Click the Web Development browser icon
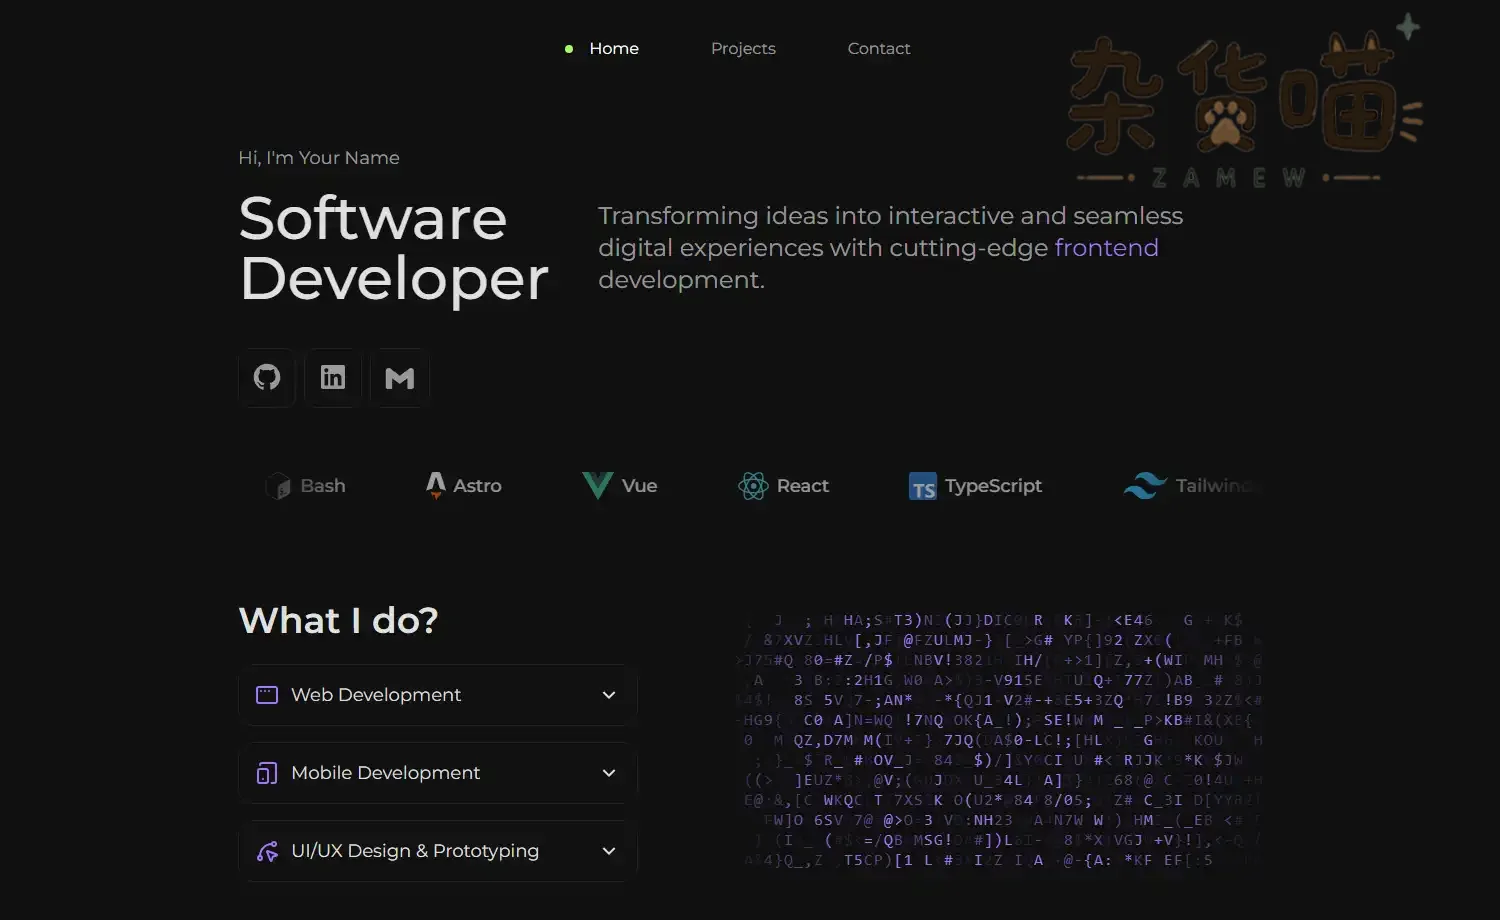This screenshot has height=920, width=1500. pos(267,695)
